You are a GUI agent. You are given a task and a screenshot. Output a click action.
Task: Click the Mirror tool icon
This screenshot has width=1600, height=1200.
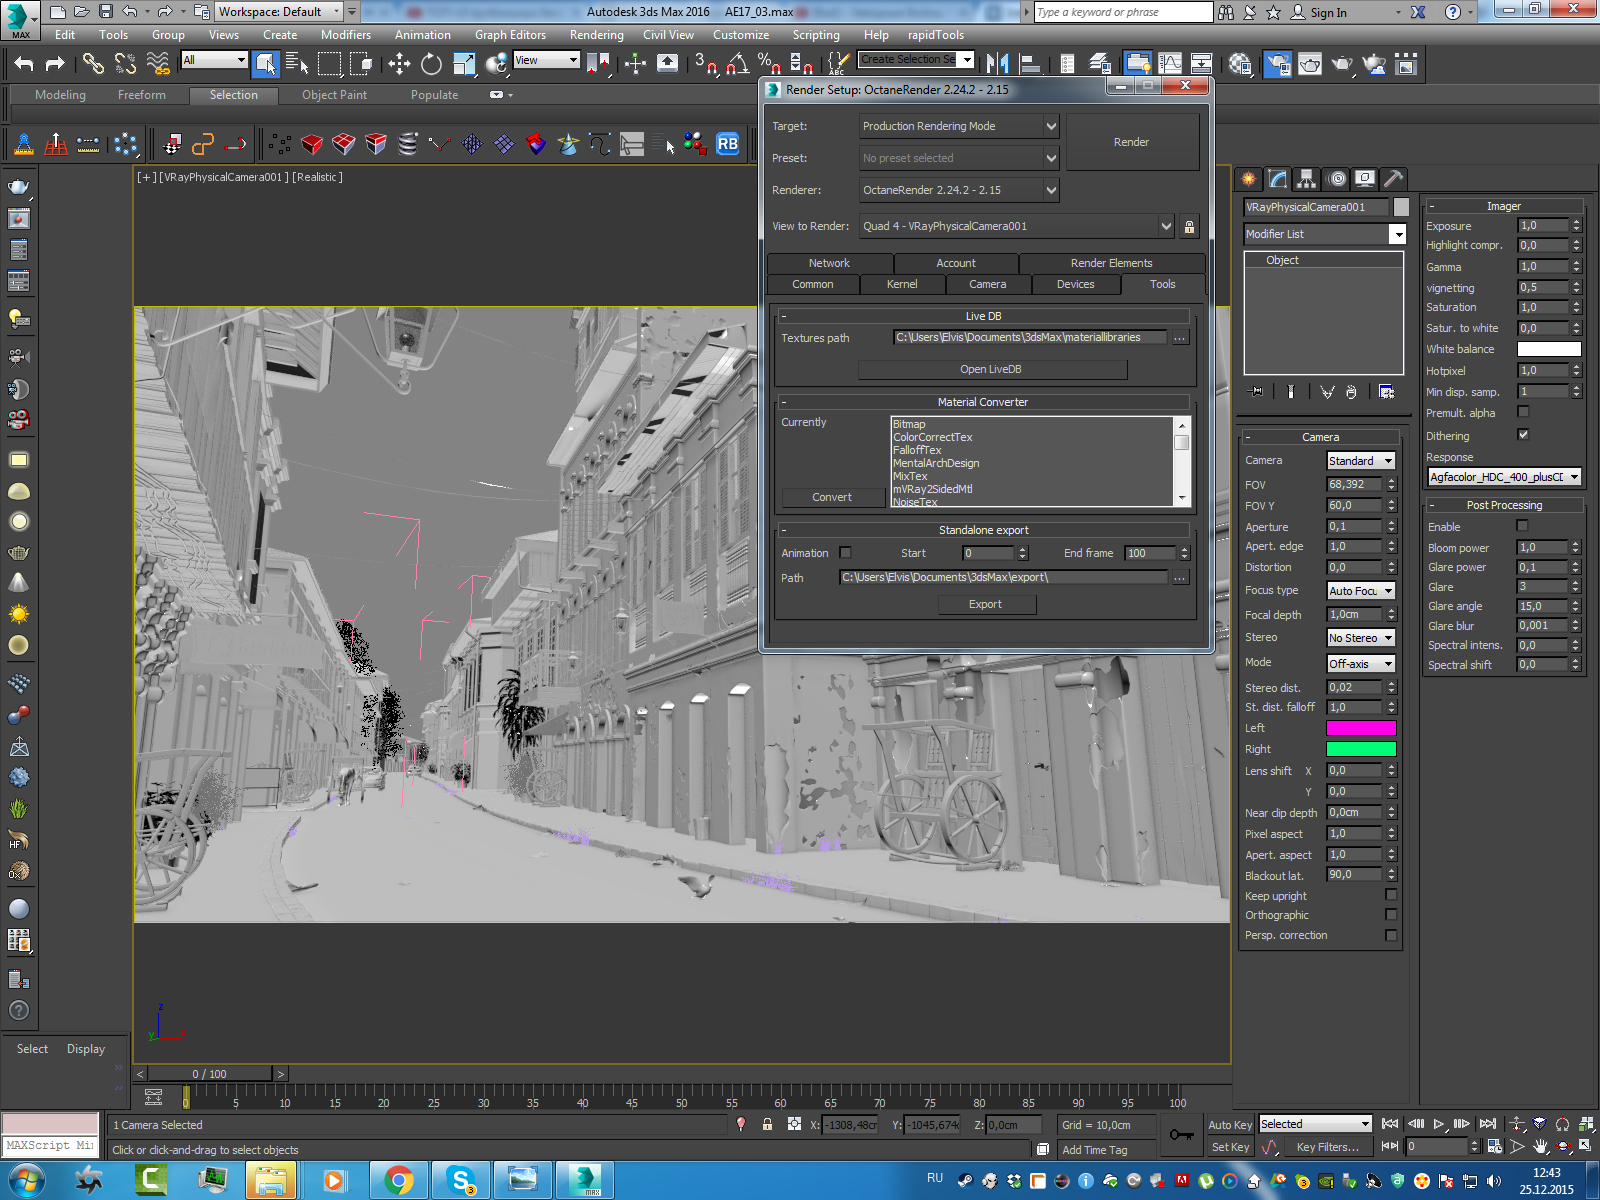[997, 64]
